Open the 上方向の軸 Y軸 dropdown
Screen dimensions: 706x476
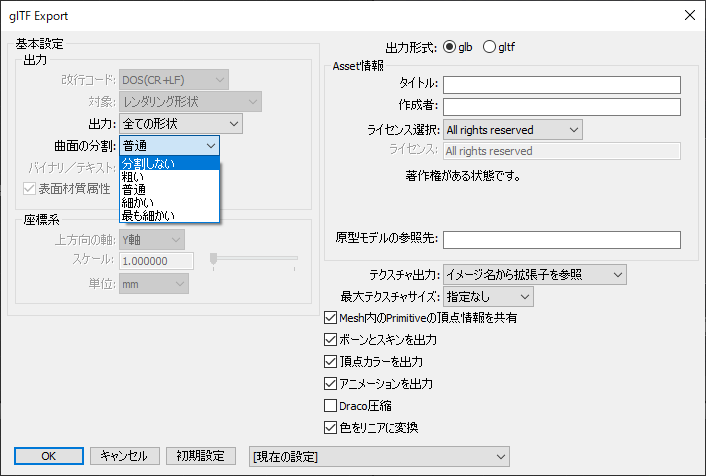(x=152, y=240)
